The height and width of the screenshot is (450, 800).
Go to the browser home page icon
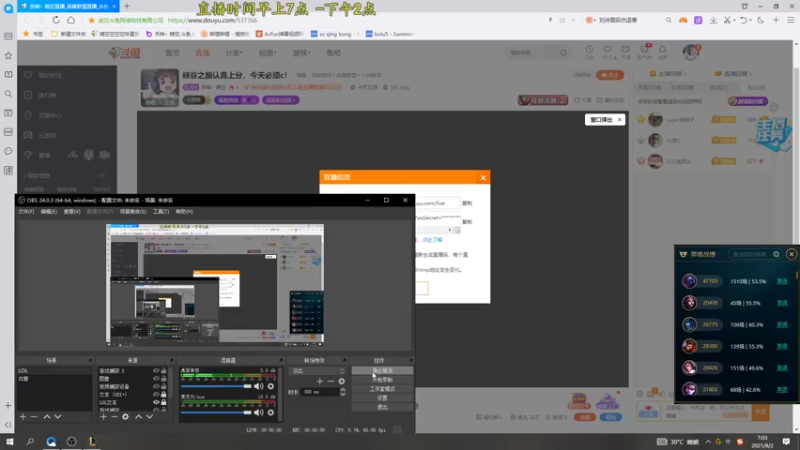point(71,20)
